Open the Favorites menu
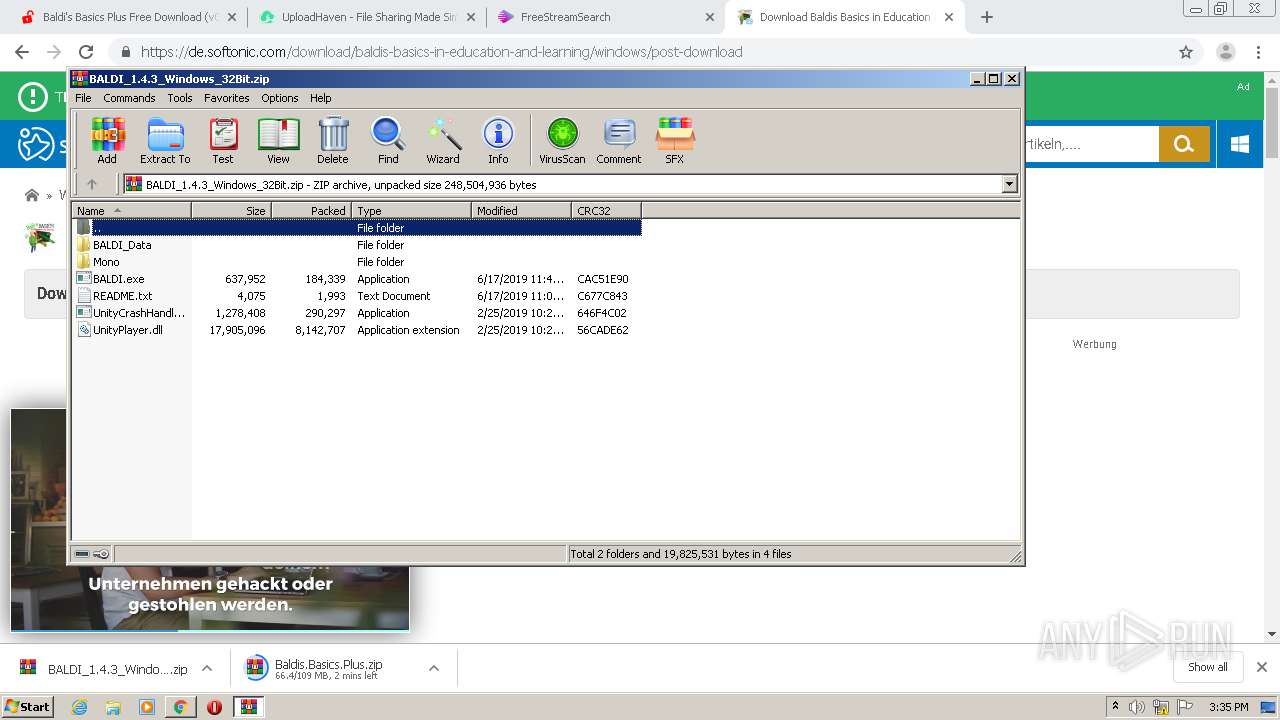This screenshot has width=1280, height=720. click(227, 98)
